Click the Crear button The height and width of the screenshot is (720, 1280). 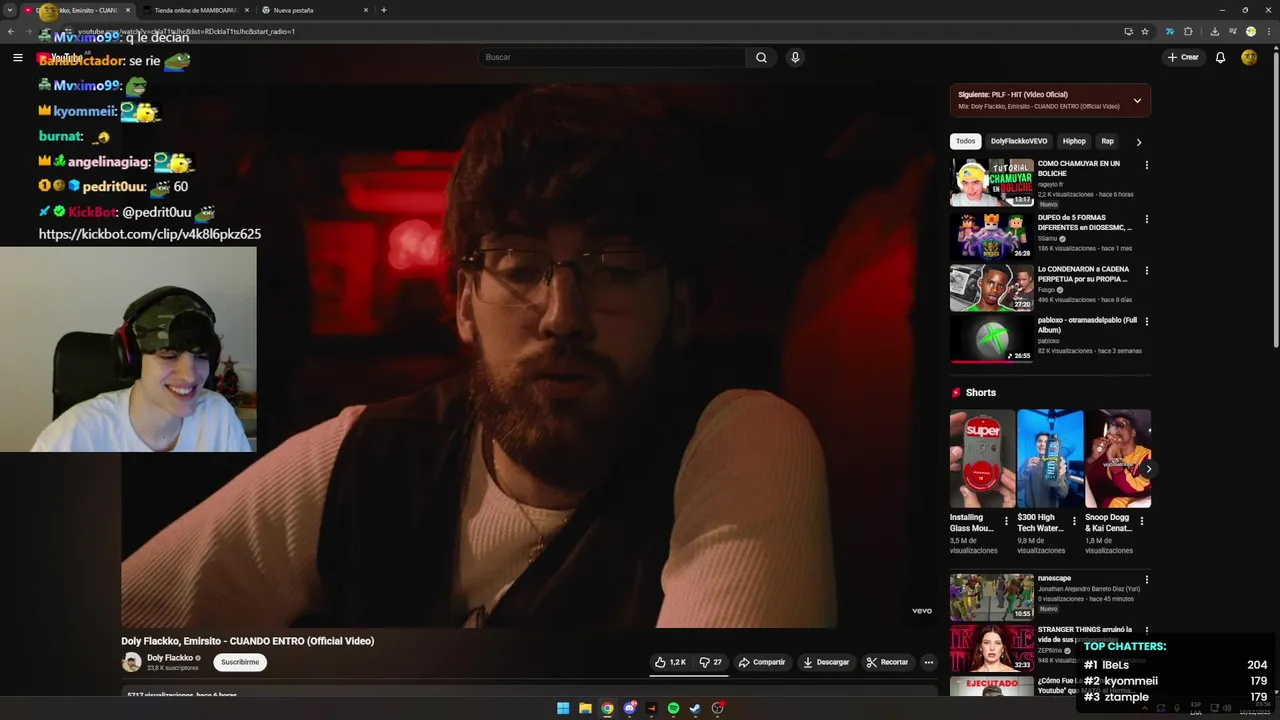pyautogui.click(x=1182, y=58)
